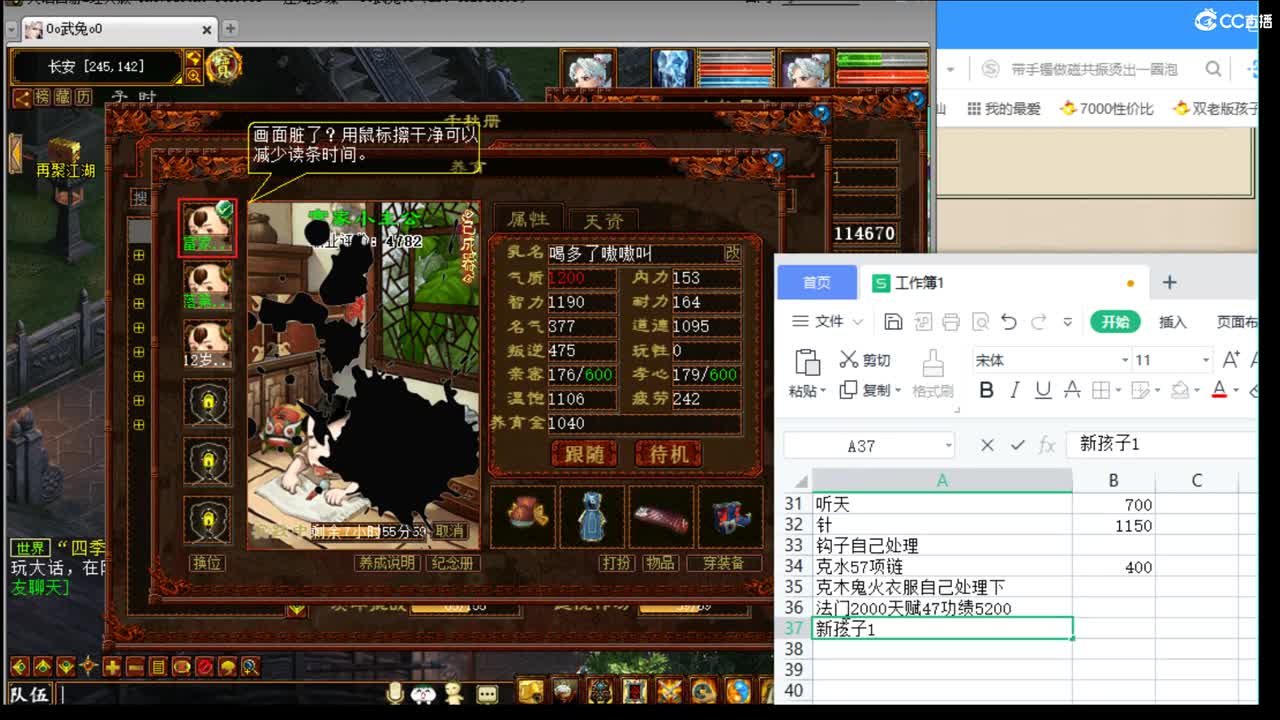This screenshot has width=1280, height=720.
Task: Toggle italic formatting in WPS
Action: pyautogui.click(x=1015, y=390)
